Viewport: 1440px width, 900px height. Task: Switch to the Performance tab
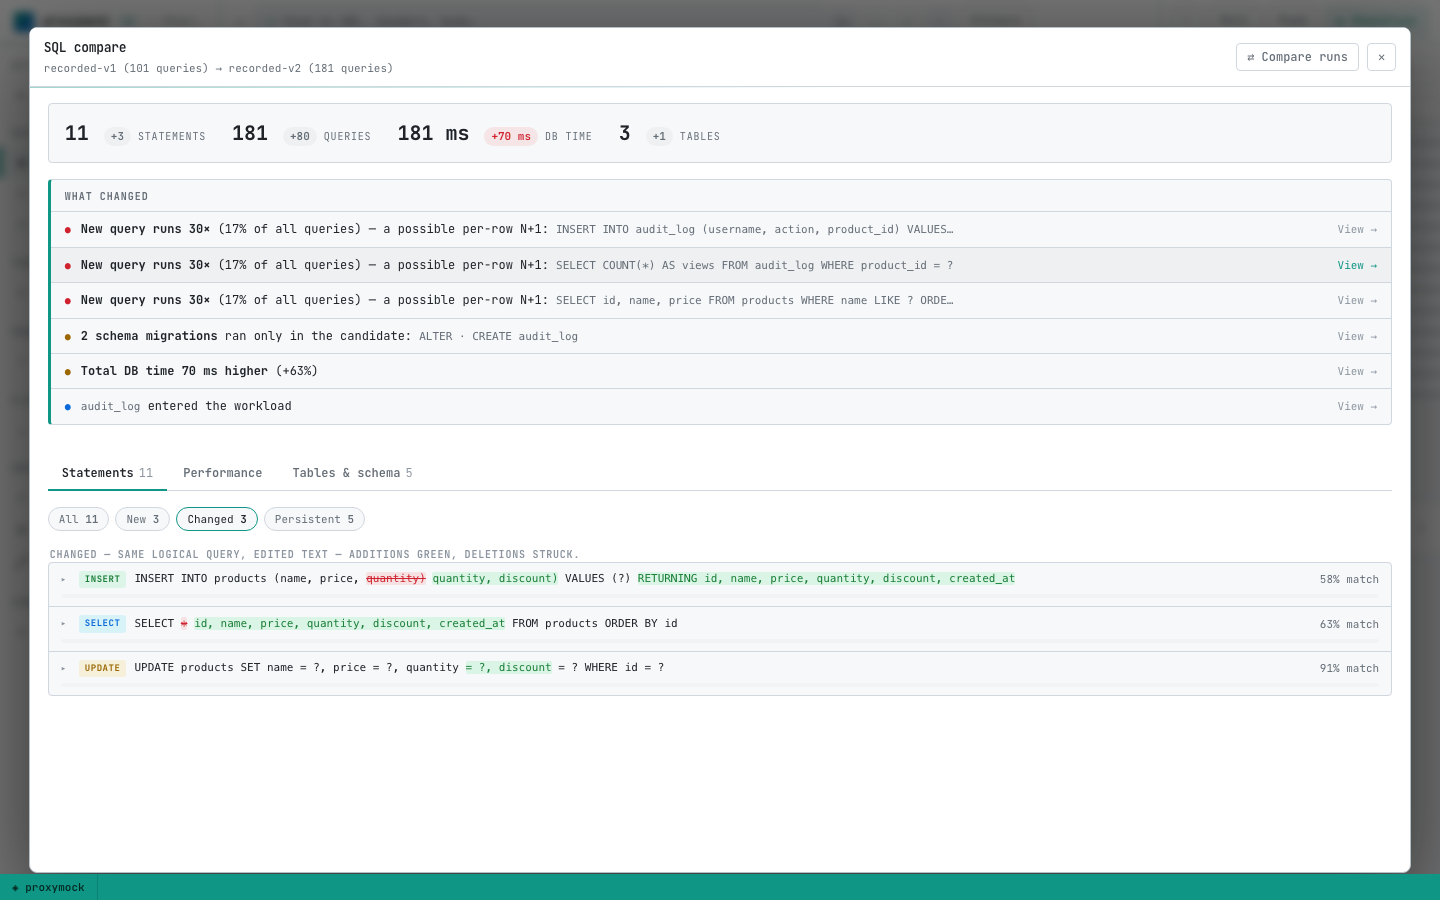pyautogui.click(x=222, y=473)
